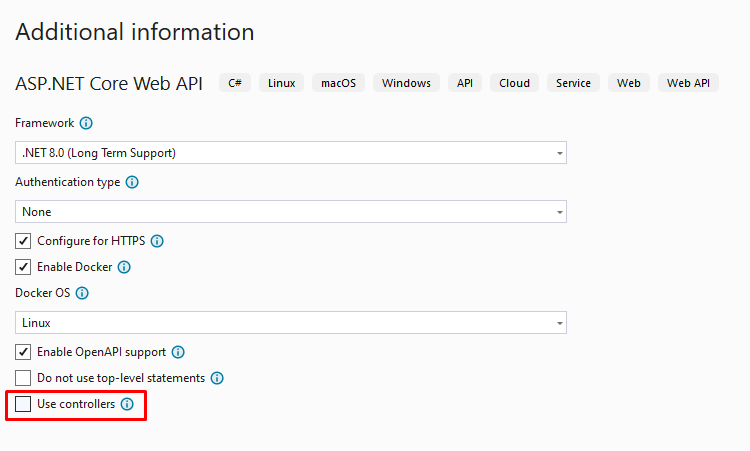
Task: Open the Framework version dropdown
Action: (290, 153)
